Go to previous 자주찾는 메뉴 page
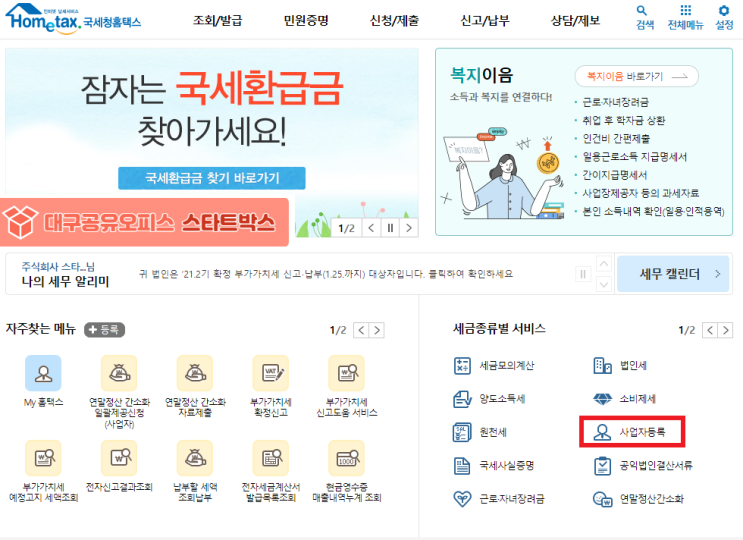The height and width of the screenshot is (540, 743). 361,330
